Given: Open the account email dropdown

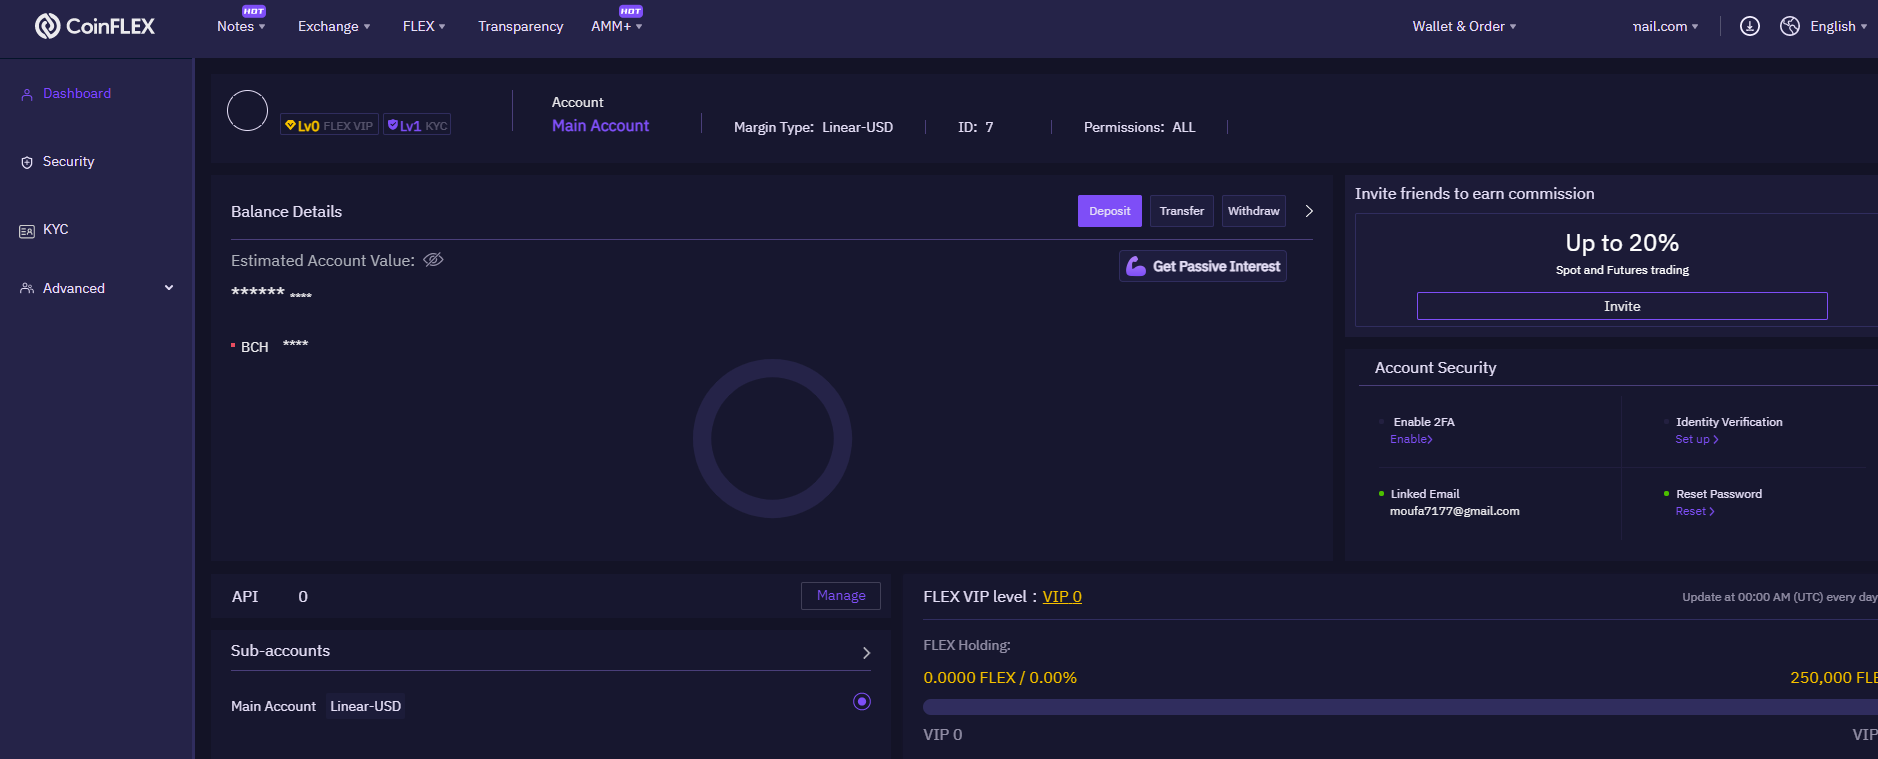Looking at the screenshot, I should (x=1665, y=26).
